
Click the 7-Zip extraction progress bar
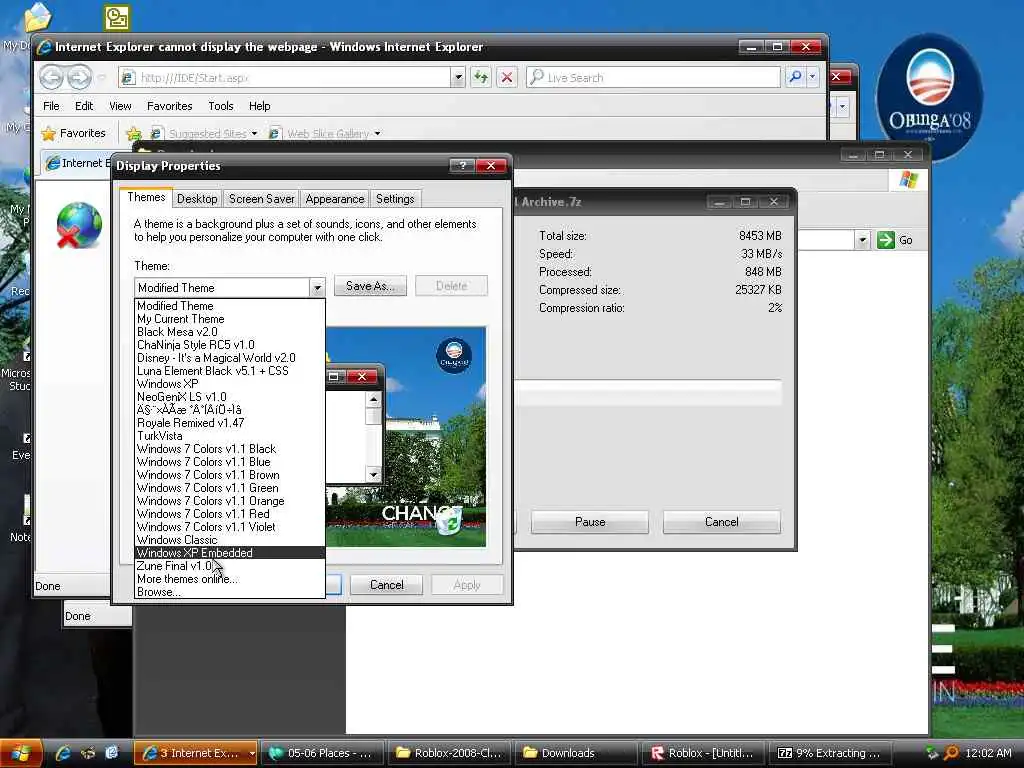click(x=649, y=392)
